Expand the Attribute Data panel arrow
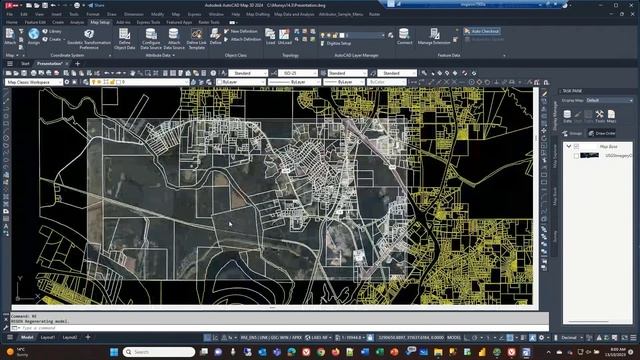Viewport: 640px width, 360px height. 174,56
